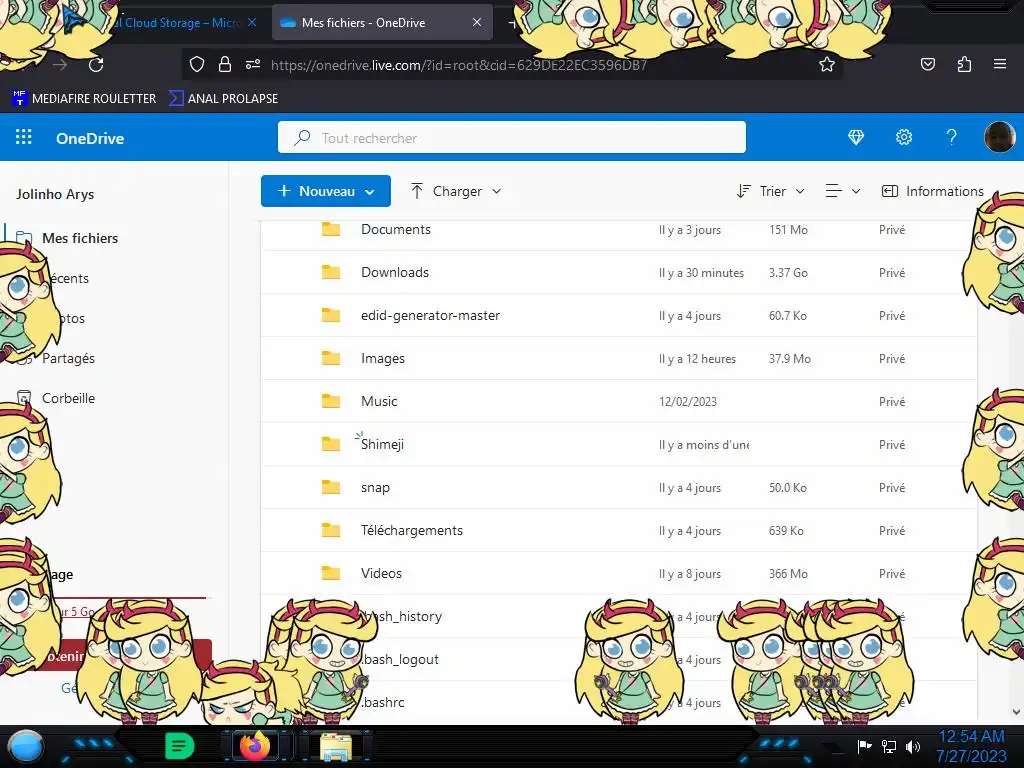Image resolution: width=1024 pixels, height=768 pixels.
Task: Click the Music folder icon
Action: click(x=331, y=402)
